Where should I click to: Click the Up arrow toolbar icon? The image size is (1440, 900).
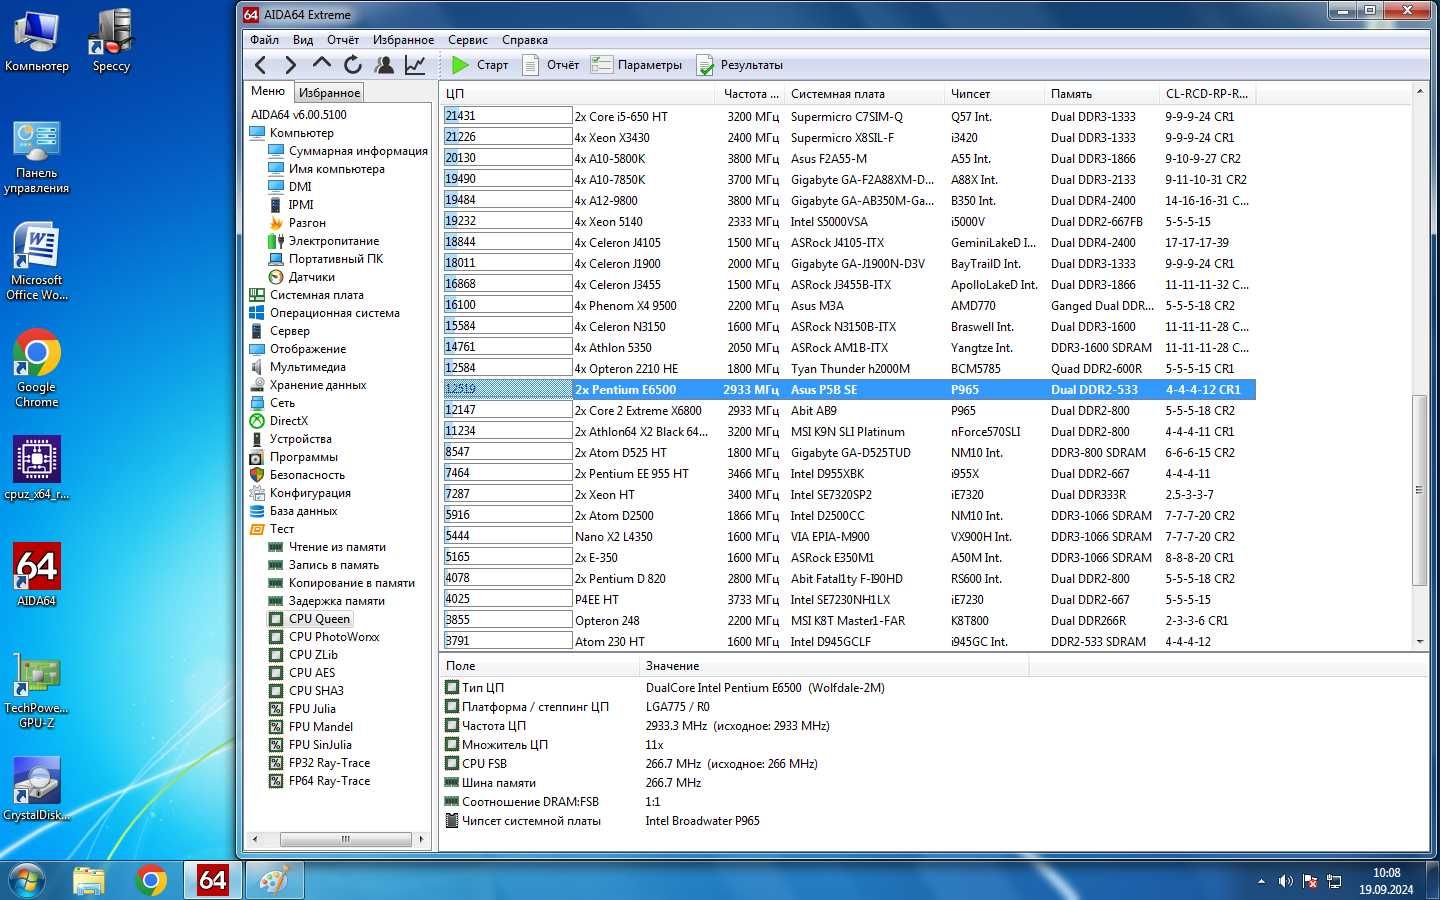321,64
